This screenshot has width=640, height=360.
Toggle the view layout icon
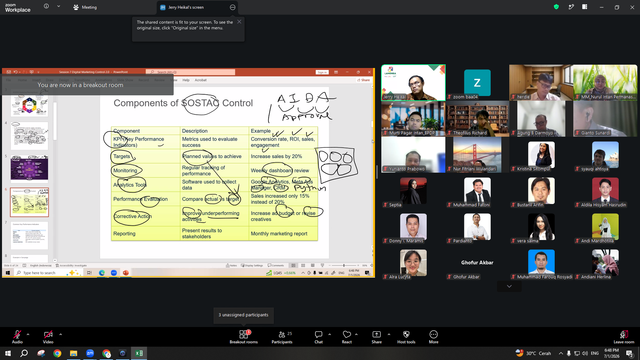[584, 7]
